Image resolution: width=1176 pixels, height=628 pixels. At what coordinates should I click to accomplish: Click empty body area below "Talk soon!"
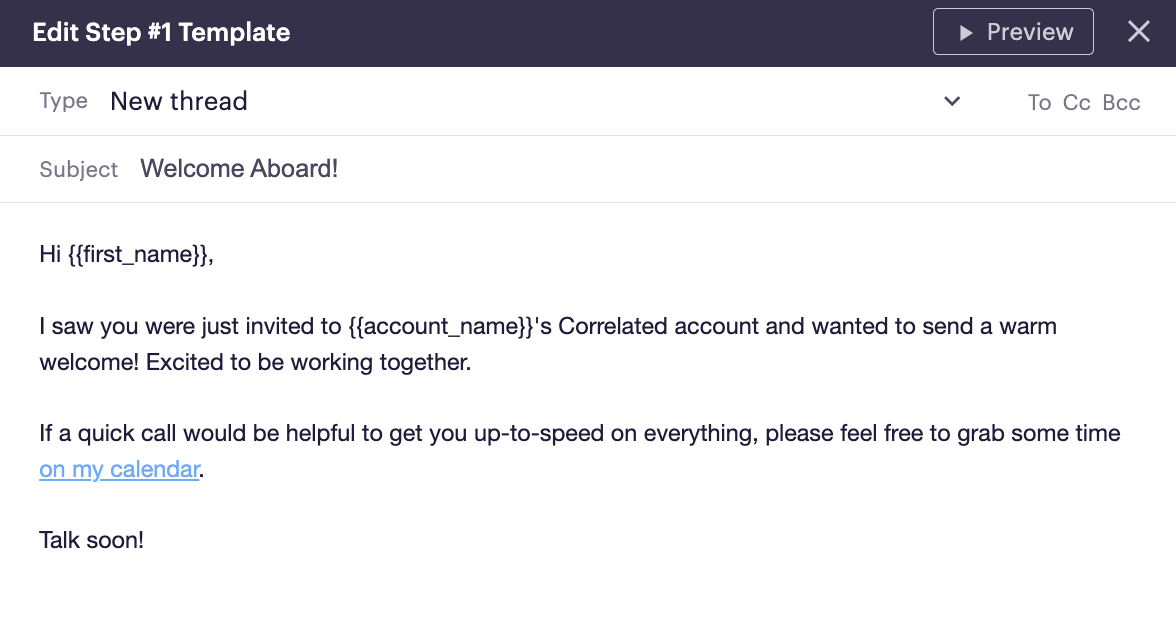(588, 595)
